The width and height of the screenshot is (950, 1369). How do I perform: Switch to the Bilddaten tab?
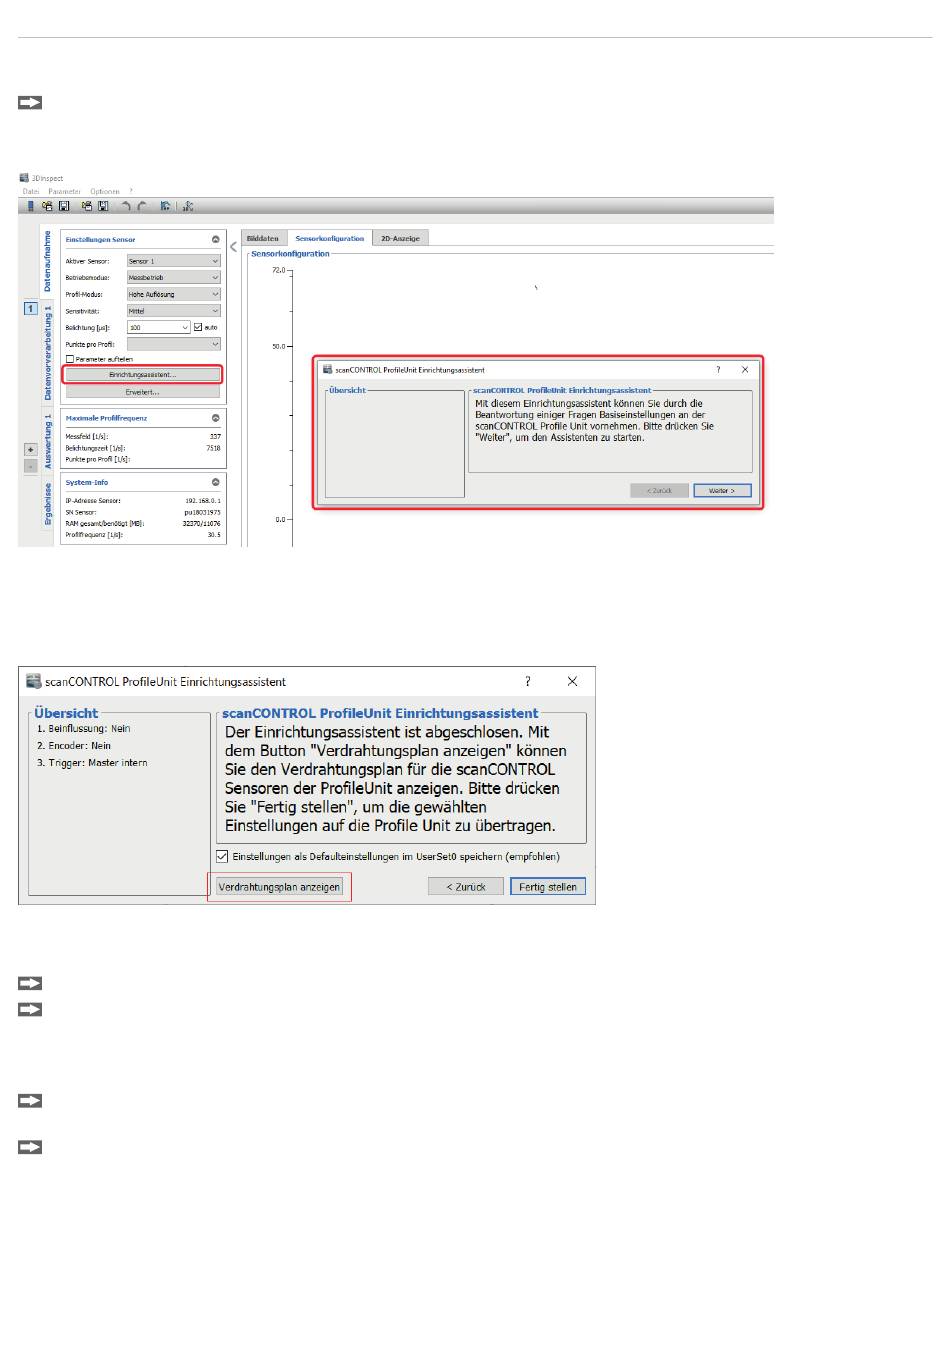click(x=263, y=239)
